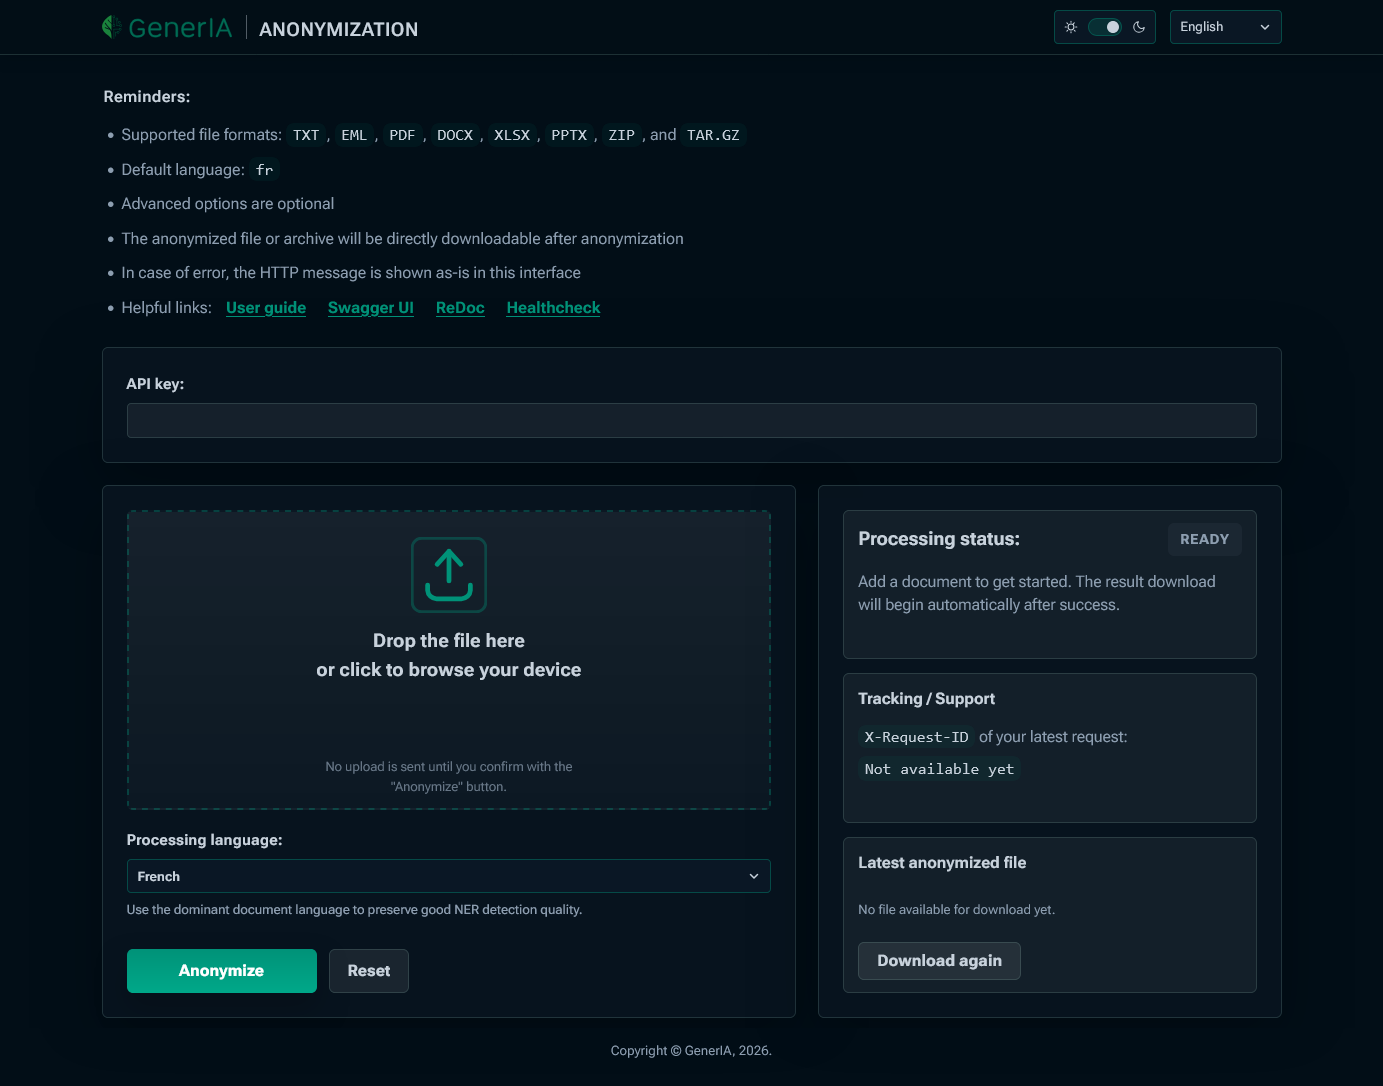Click the Anonymize button
Image resolution: width=1383 pixels, height=1086 pixels.
point(222,971)
